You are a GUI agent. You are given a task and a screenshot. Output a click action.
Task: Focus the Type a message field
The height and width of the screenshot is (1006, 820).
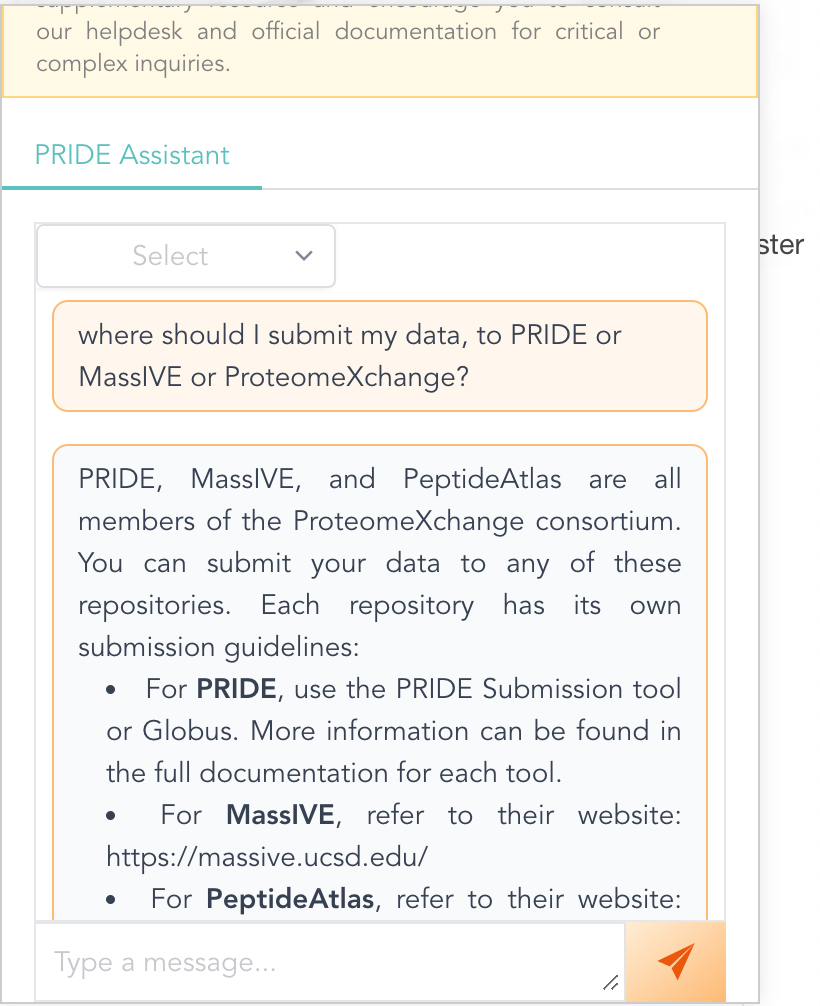tap(320, 963)
